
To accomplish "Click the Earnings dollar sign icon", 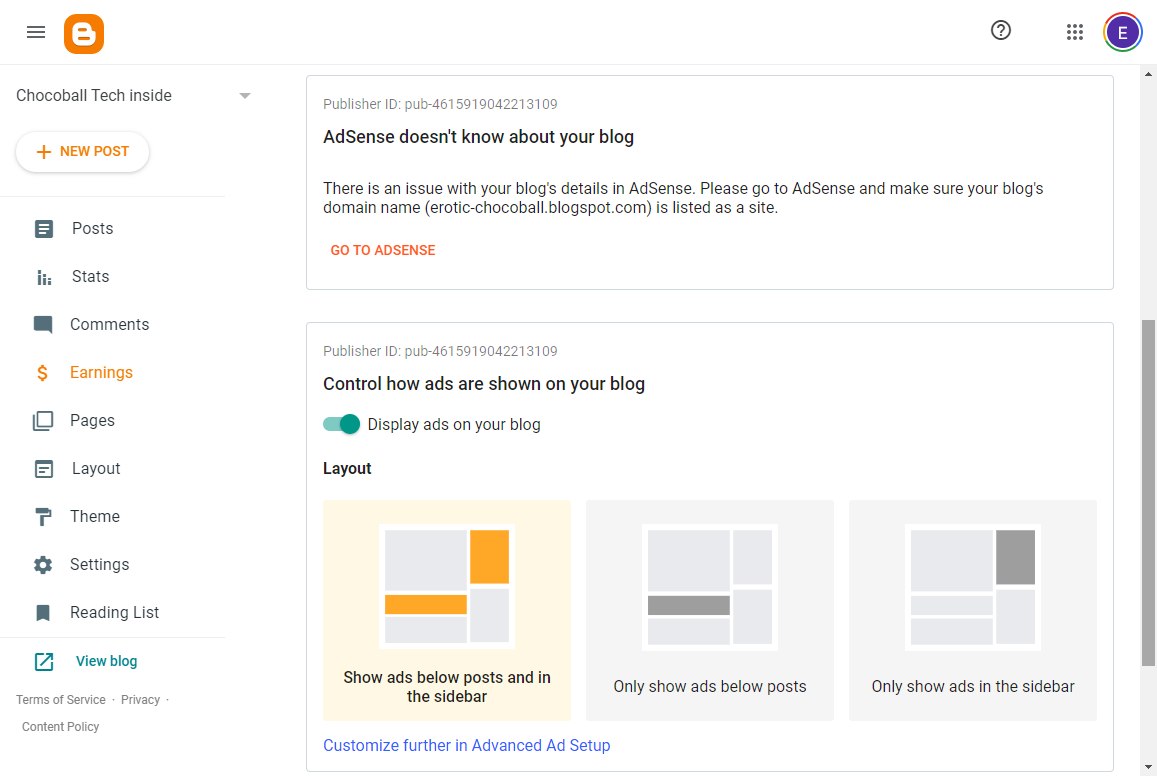I will coord(43,373).
